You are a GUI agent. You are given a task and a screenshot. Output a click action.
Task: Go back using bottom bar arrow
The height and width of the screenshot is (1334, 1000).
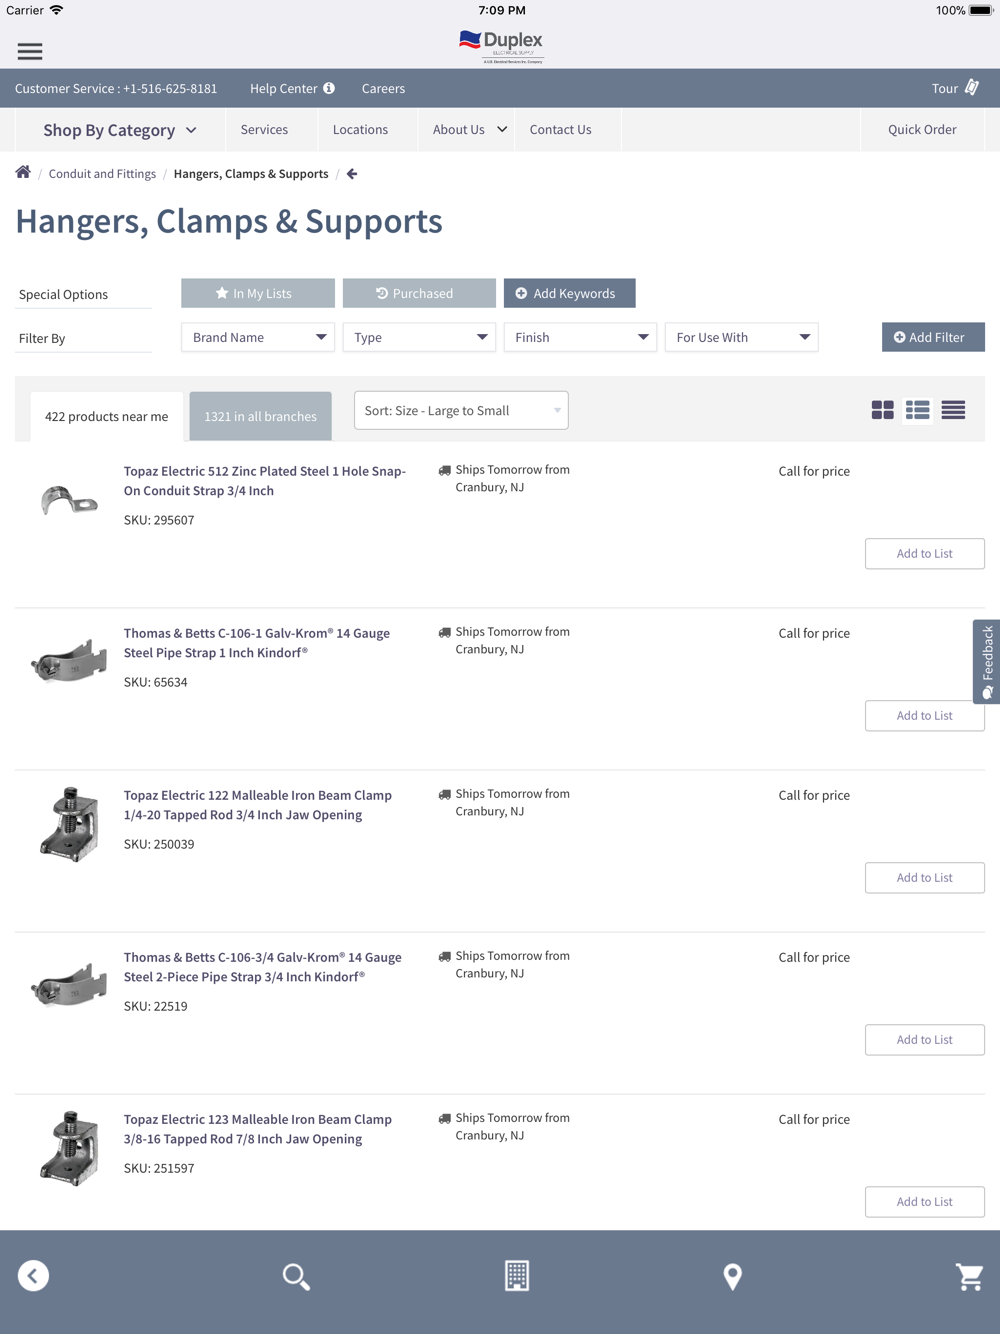pyautogui.click(x=33, y=1276)
